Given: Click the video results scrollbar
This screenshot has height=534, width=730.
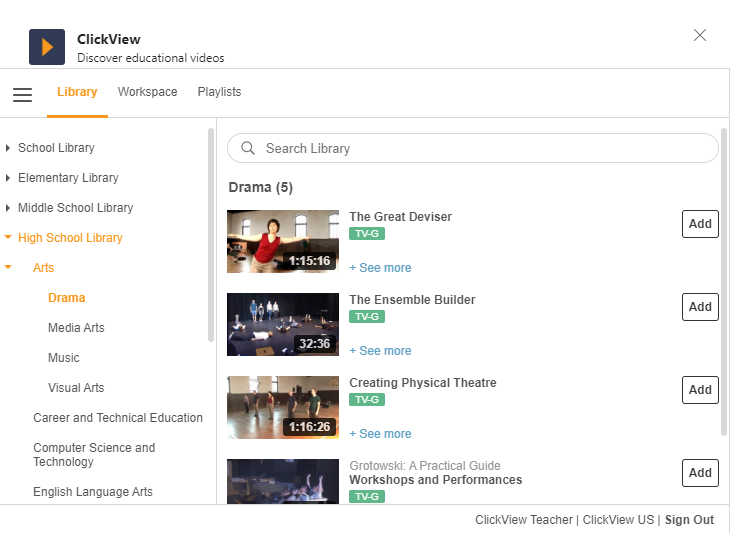Looking at the screenshot, I should coord(723,282).
